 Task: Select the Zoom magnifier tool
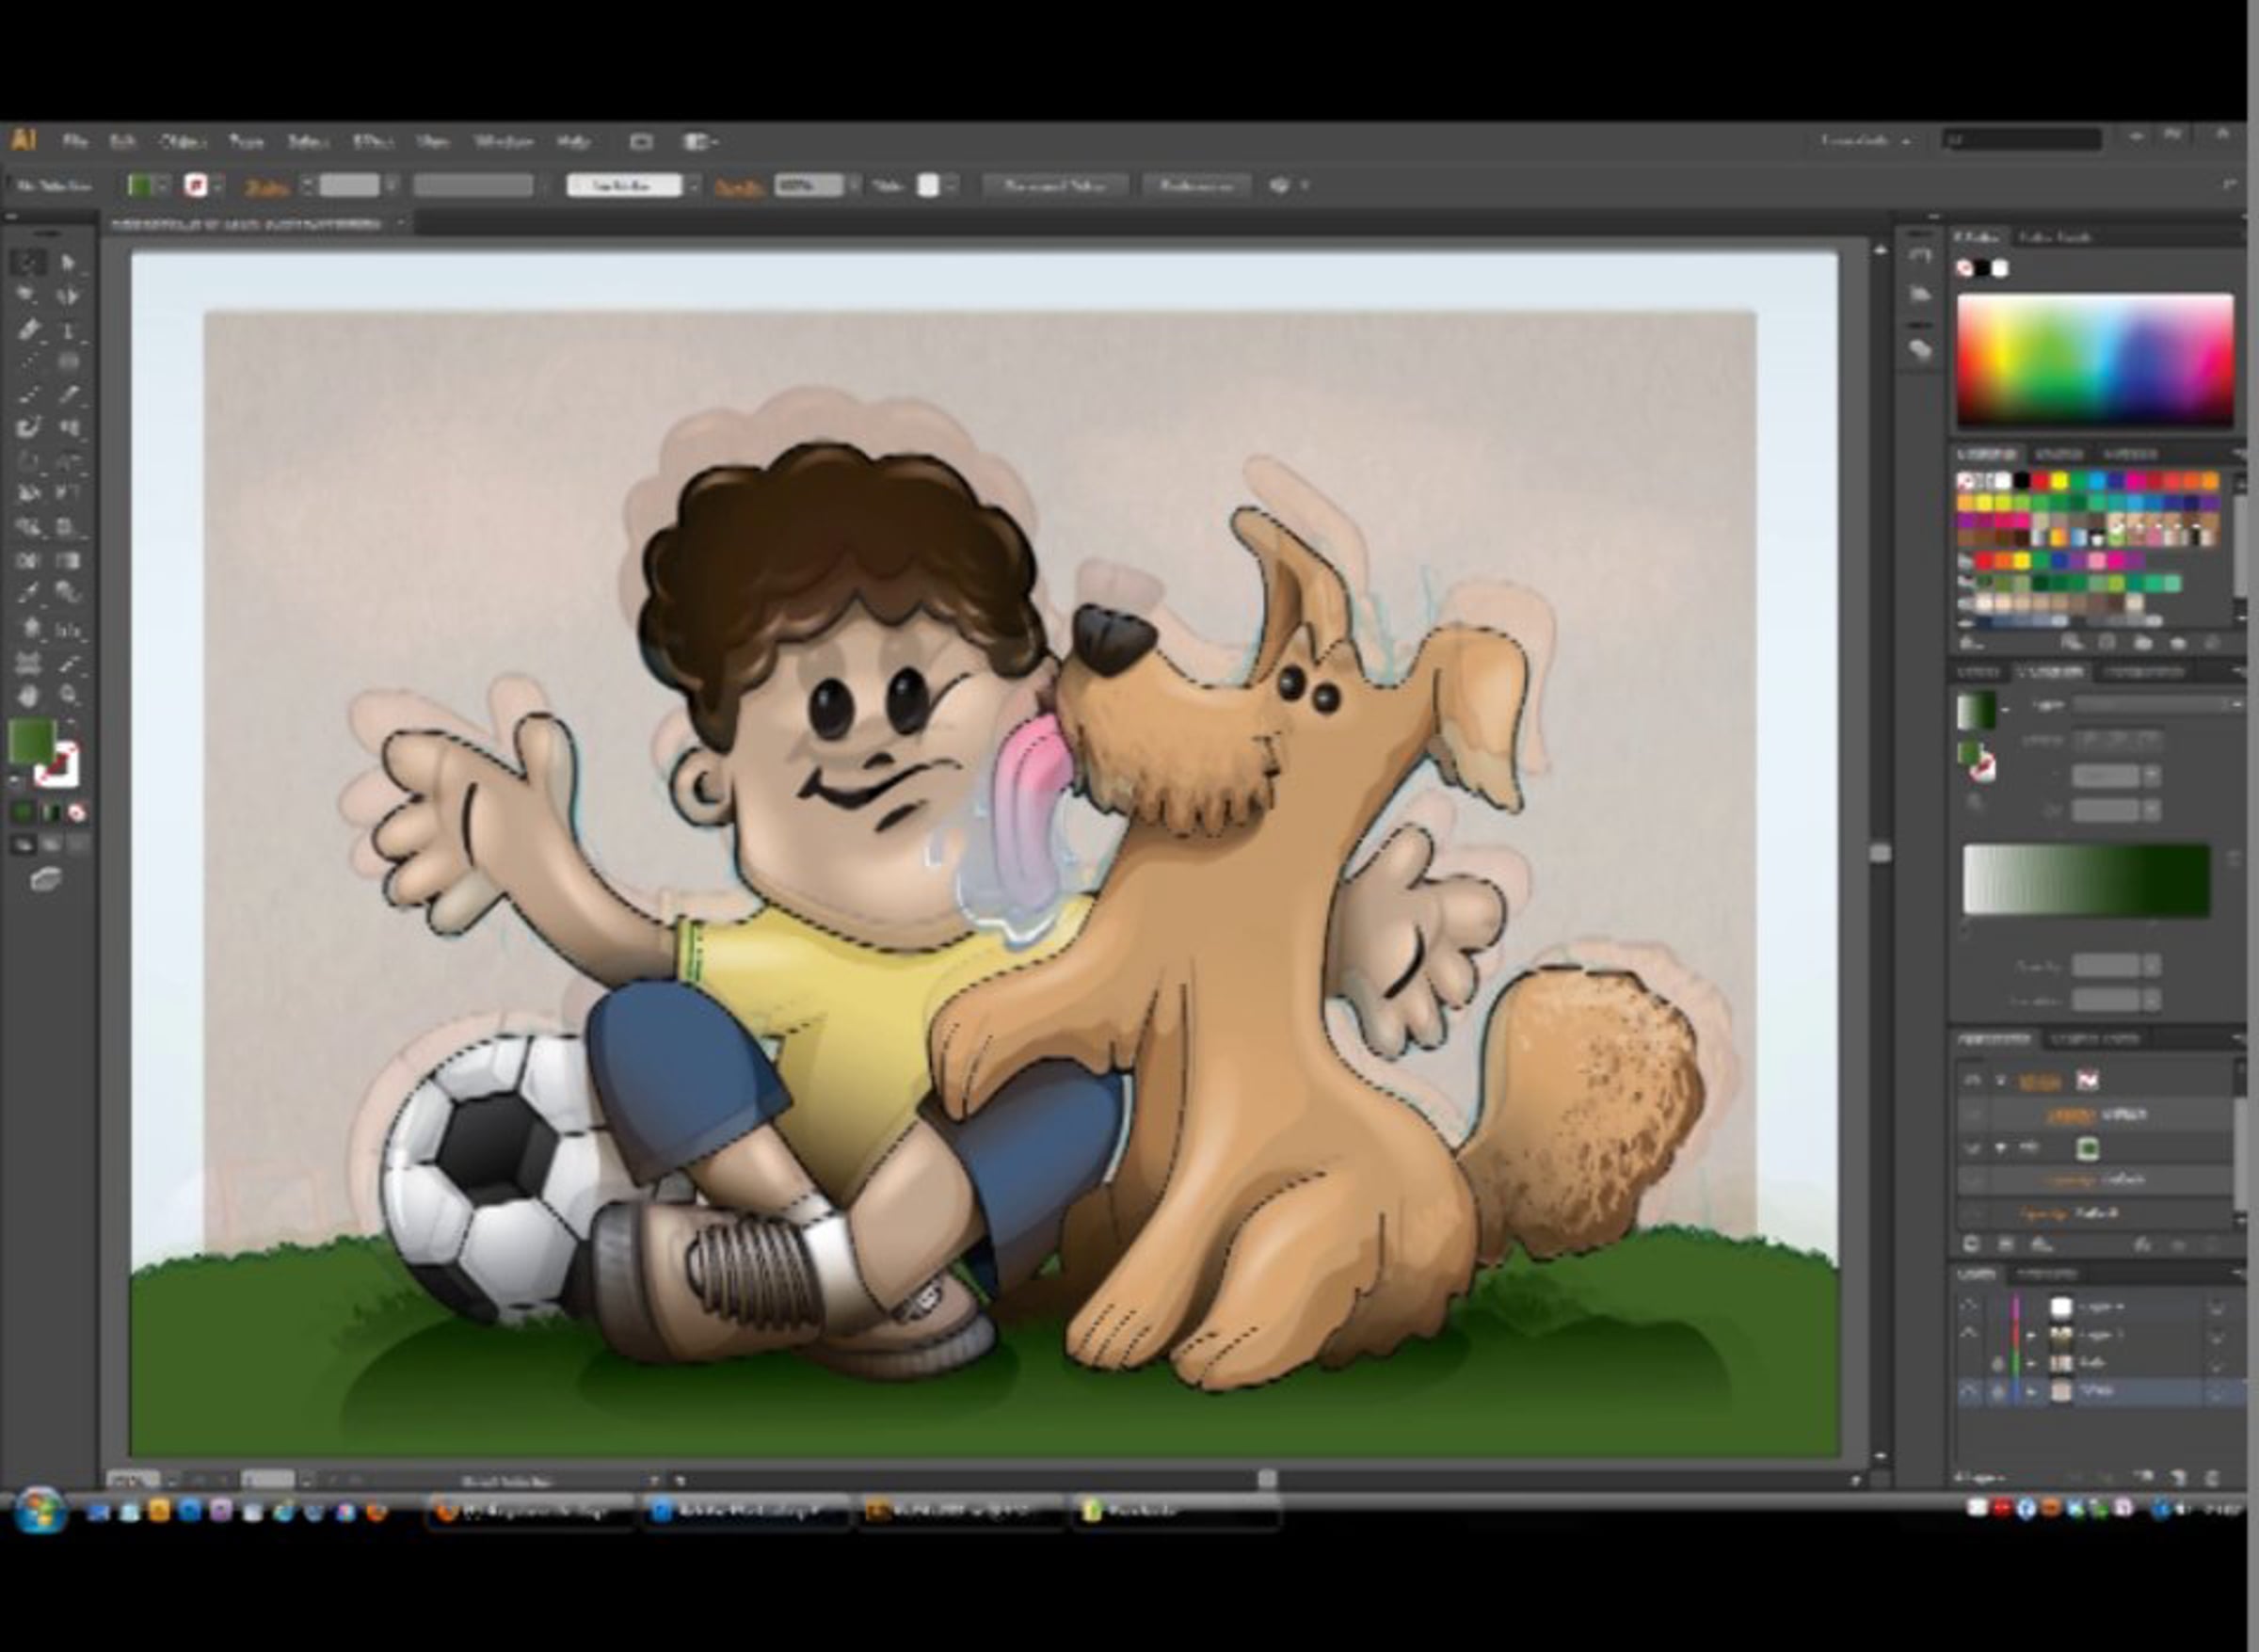[x=68, y=695]
